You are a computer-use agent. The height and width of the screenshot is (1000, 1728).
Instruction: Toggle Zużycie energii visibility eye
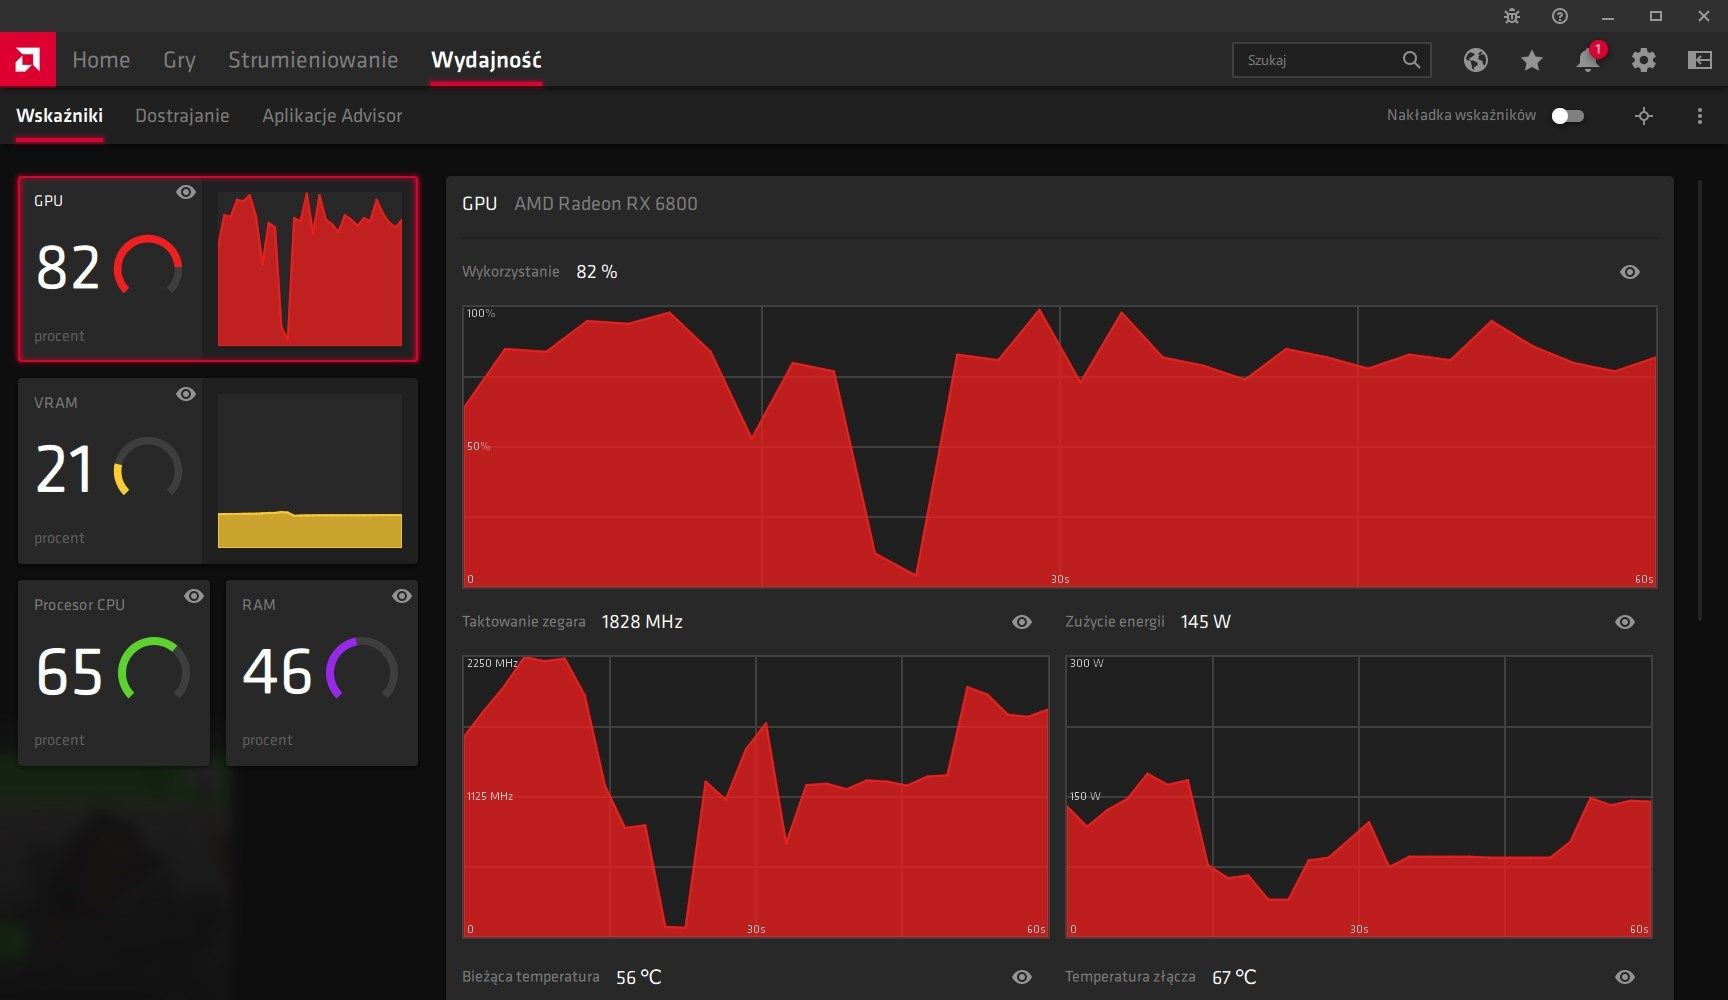point(1625,622)
